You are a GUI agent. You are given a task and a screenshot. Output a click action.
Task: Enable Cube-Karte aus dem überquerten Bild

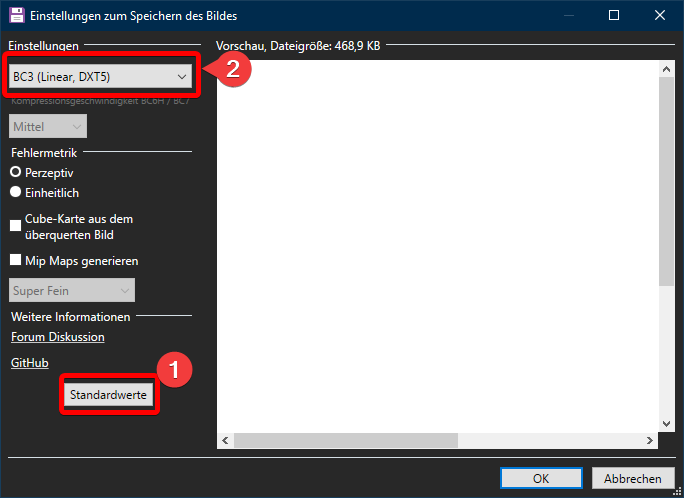point(16,226)
